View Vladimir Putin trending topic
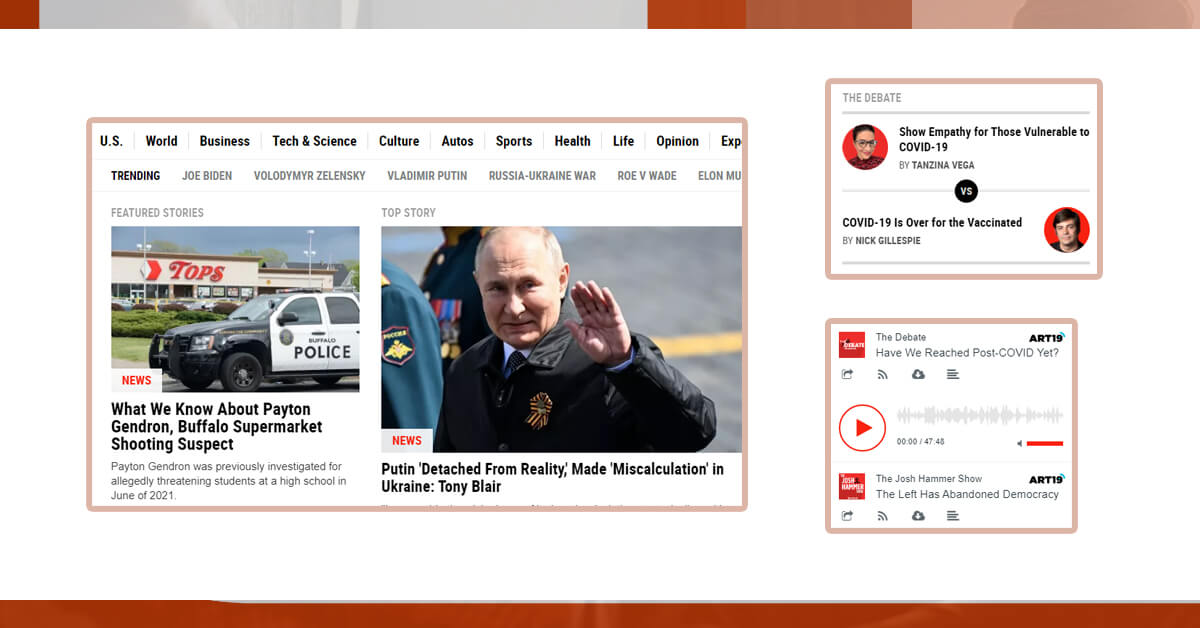 (427, 176)
